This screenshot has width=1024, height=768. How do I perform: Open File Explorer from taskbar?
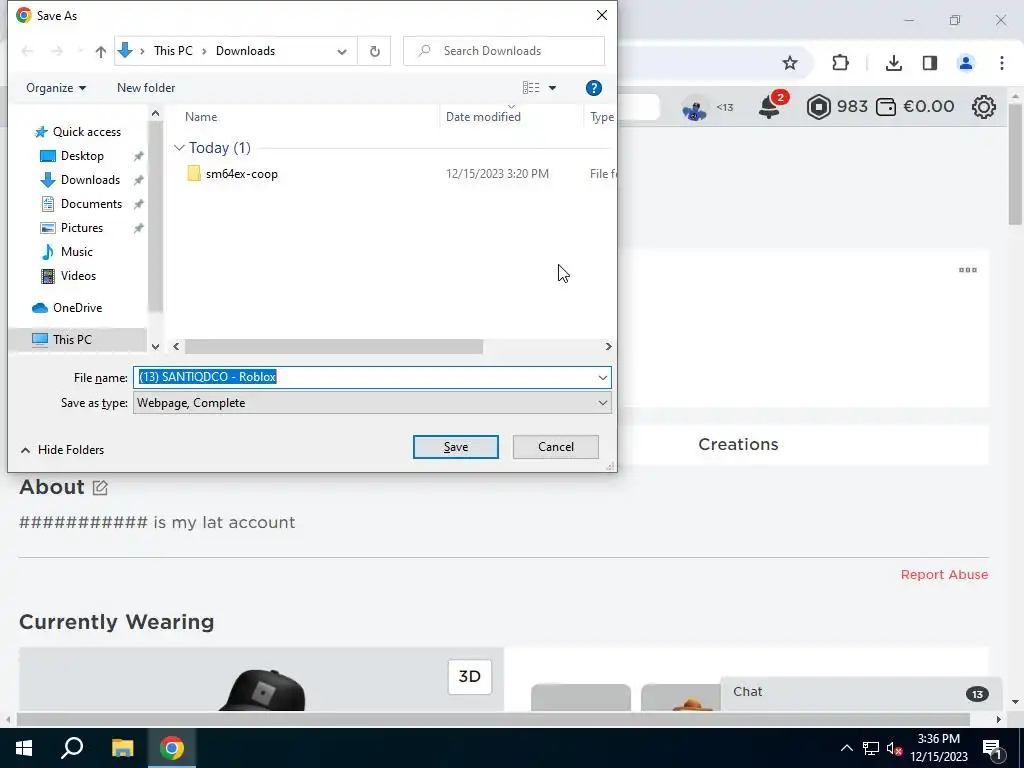[x=122, y=748]
